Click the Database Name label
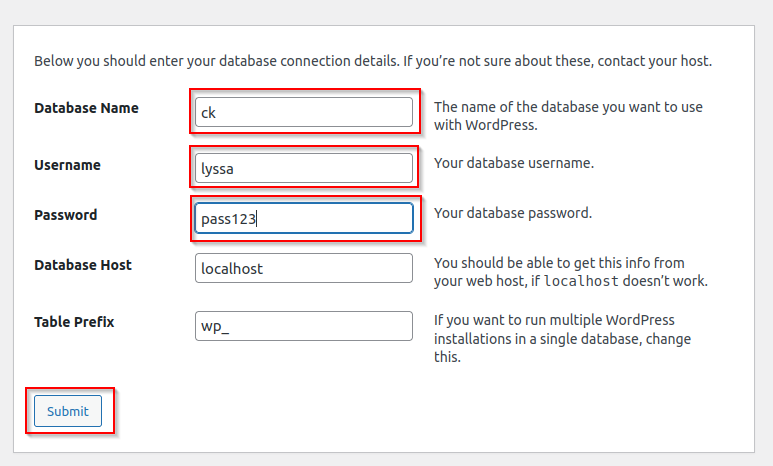773x466 pixels. [x=86, y=108]
